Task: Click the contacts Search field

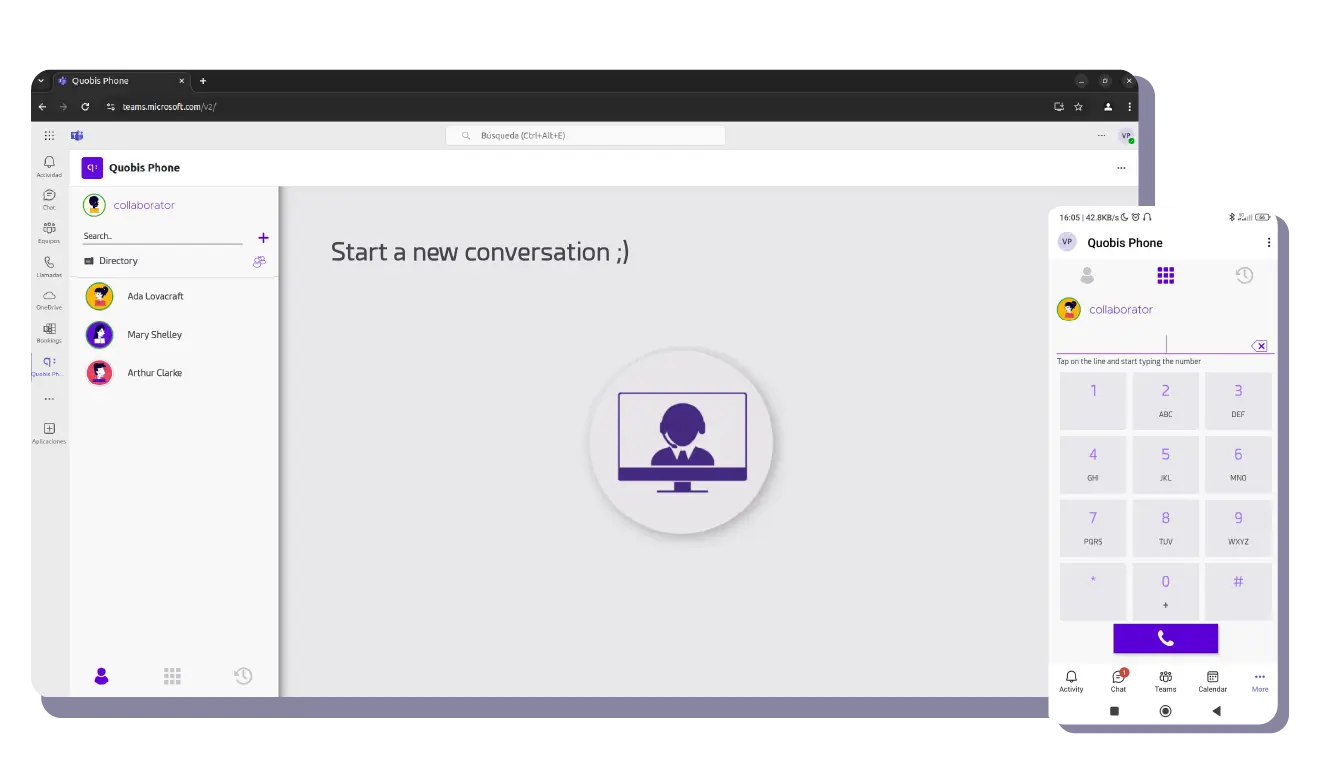Action: tap(160, 237)
